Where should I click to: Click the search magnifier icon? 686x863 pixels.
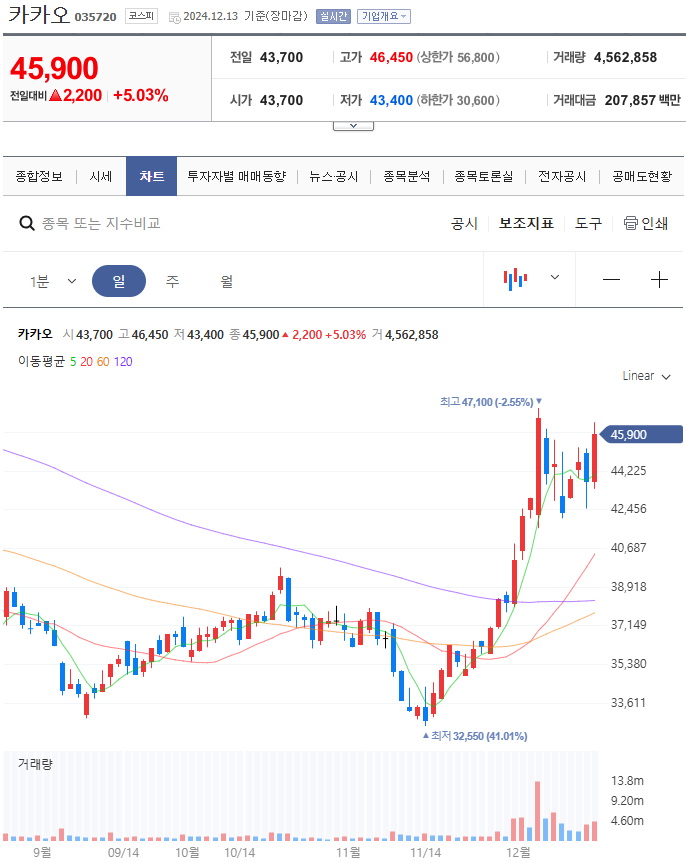pos(26,223)
